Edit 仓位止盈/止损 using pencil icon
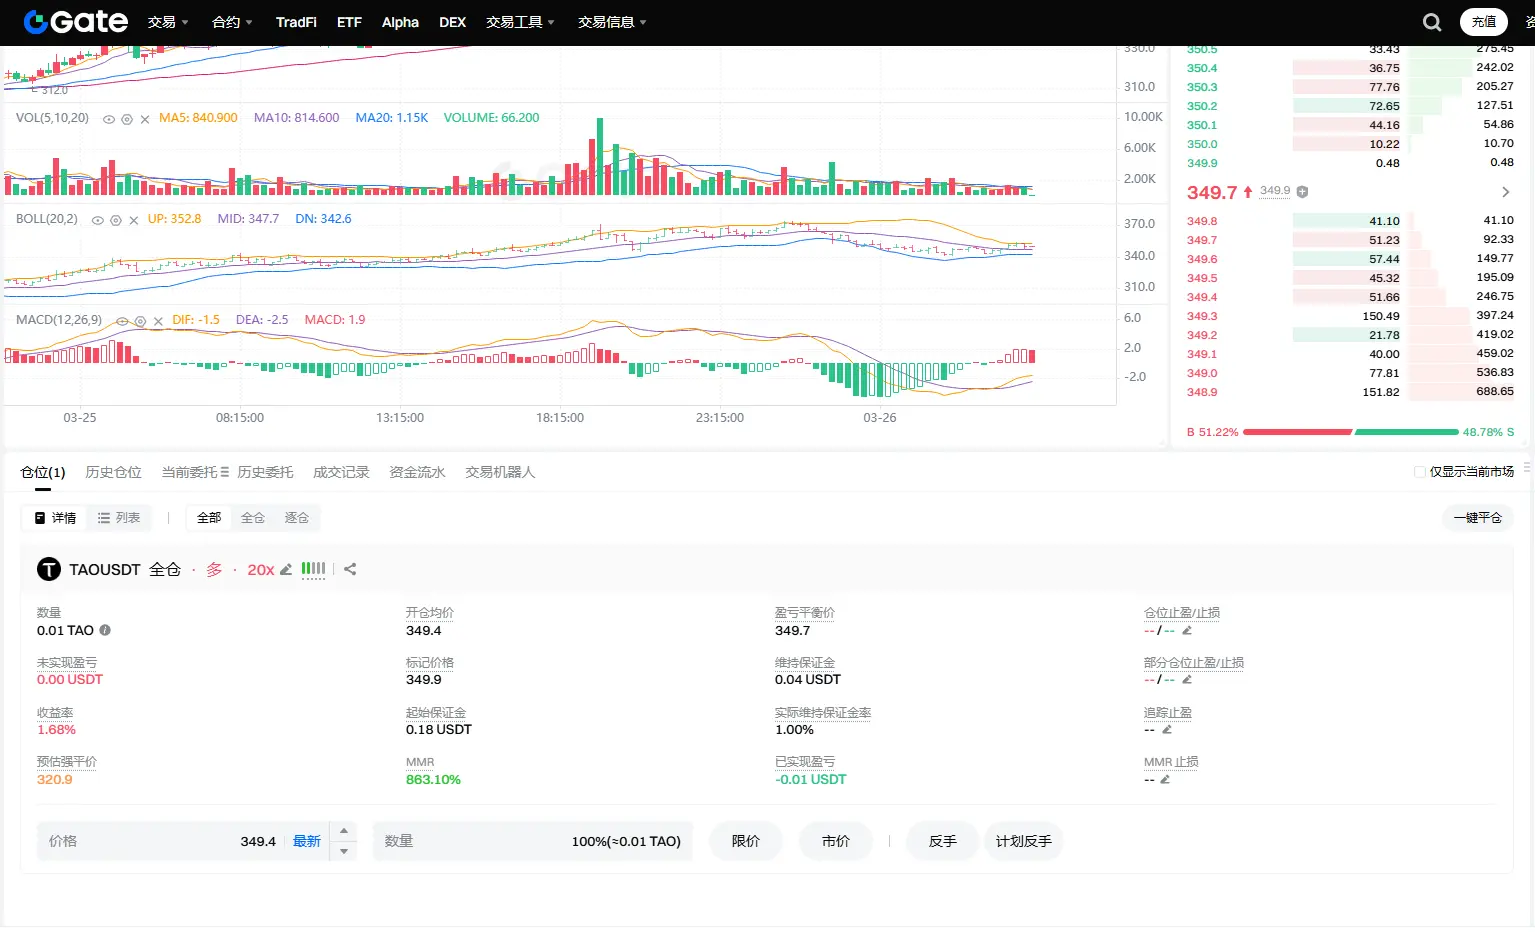 tap(1187, 630)
